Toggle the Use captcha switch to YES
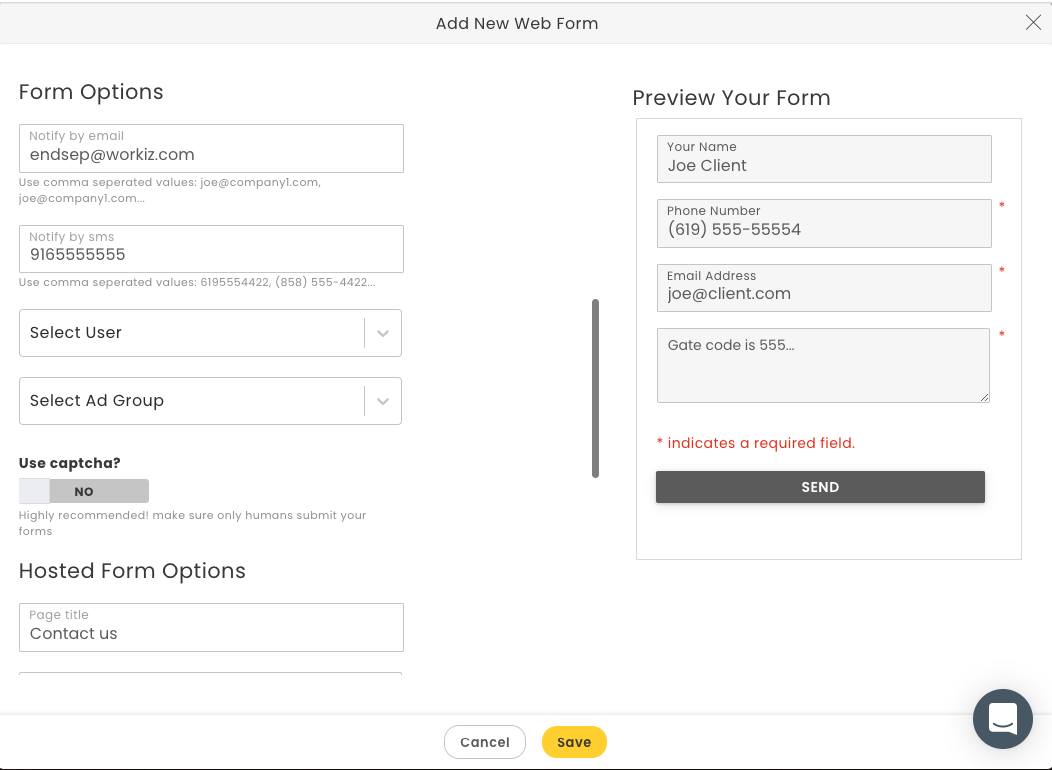 coord(84,491)
